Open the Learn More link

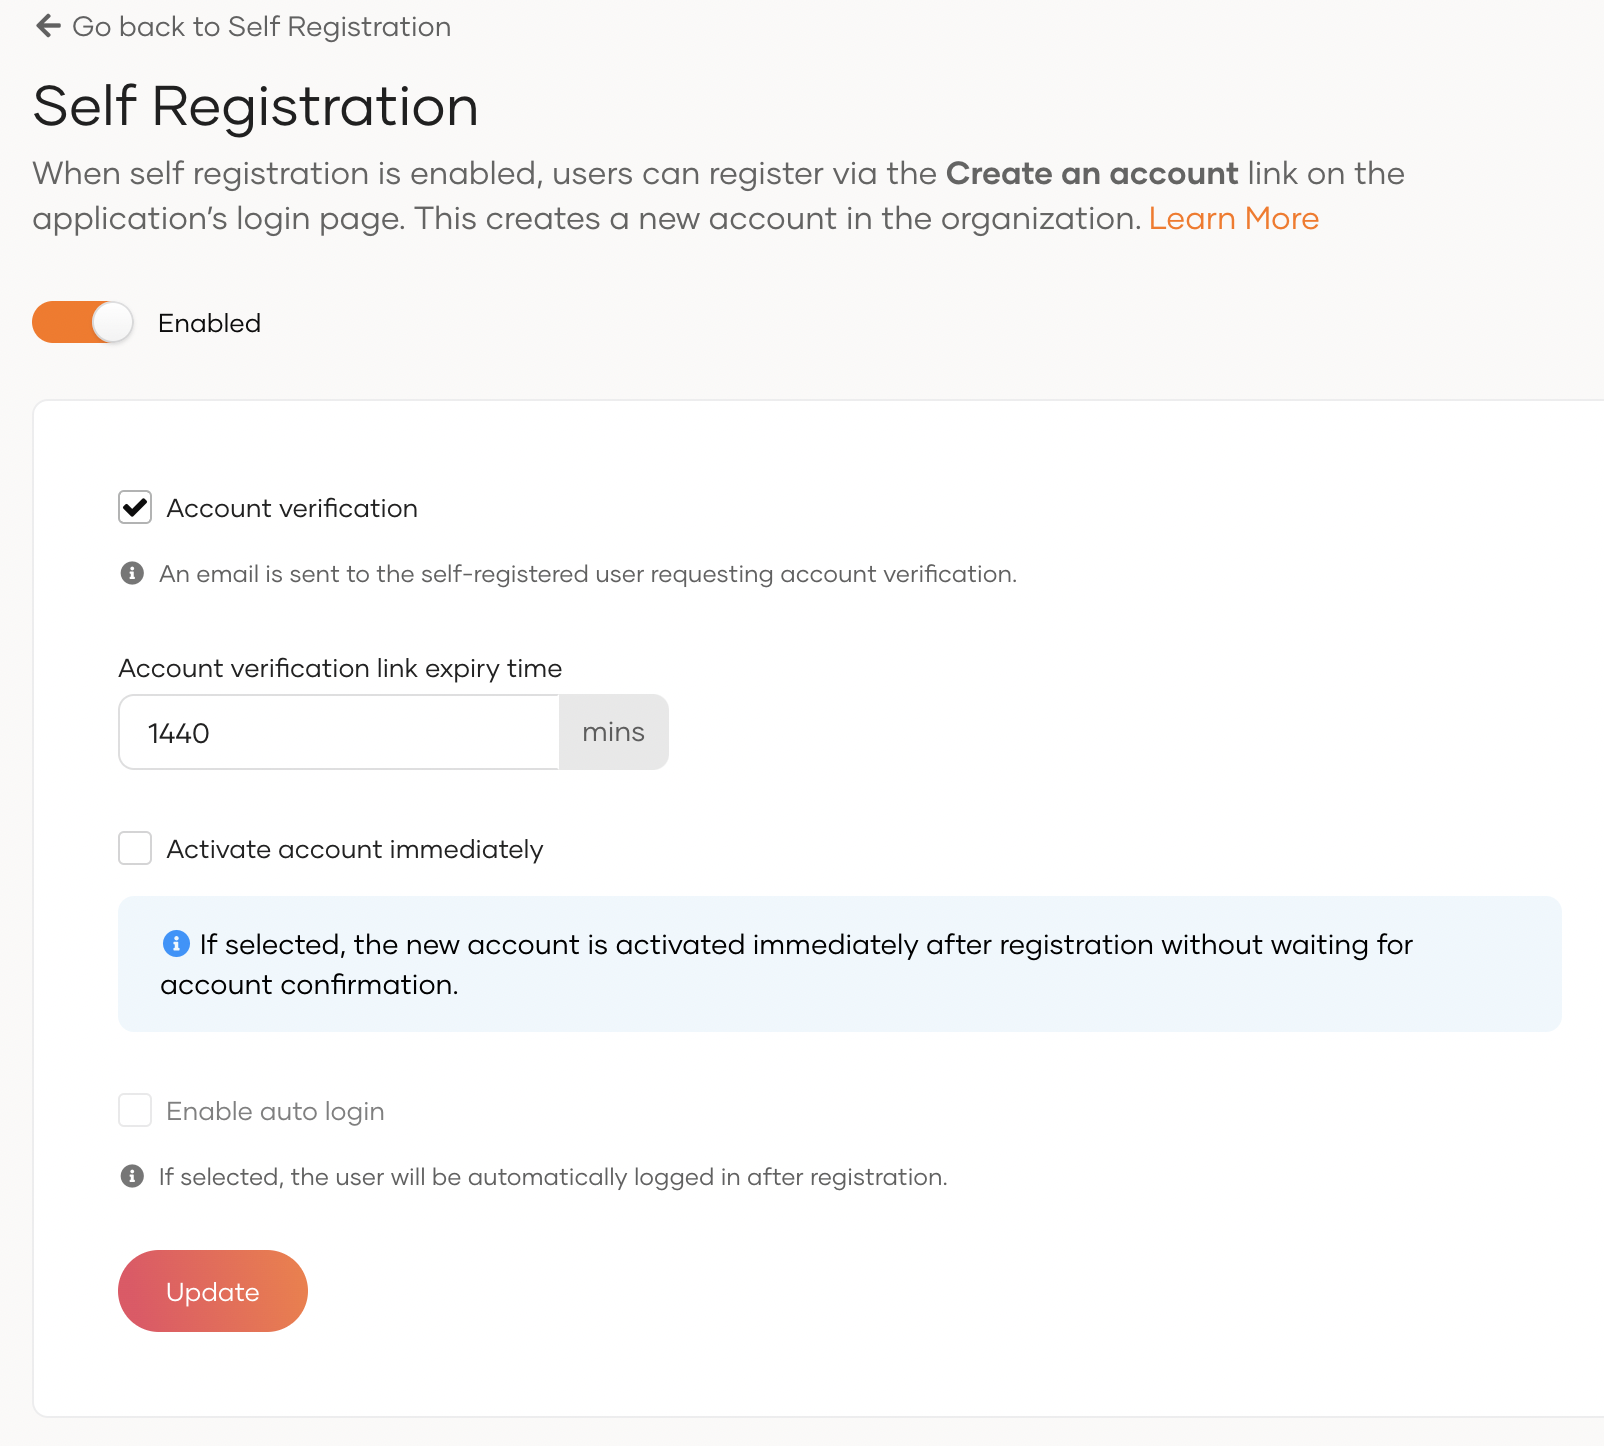(x=1234, y=218)
